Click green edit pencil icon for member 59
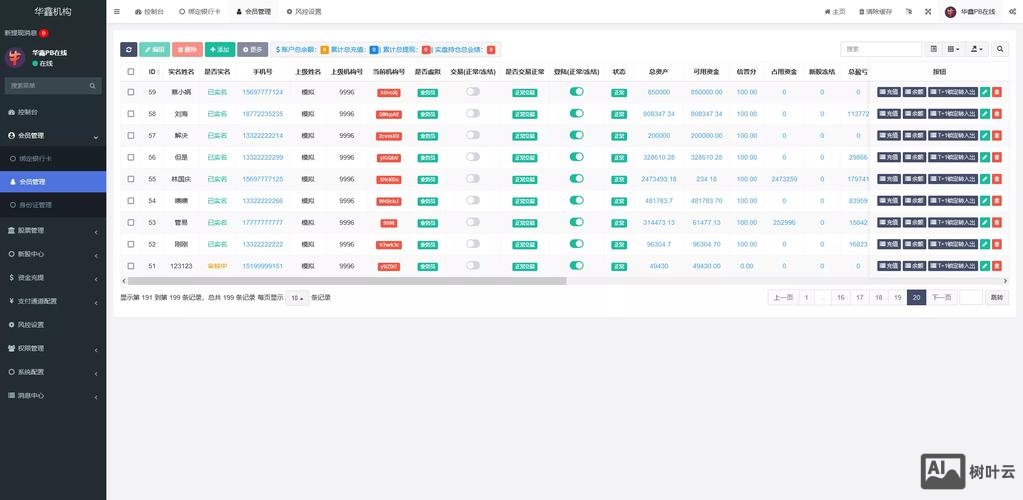 [x=985, y=92]
